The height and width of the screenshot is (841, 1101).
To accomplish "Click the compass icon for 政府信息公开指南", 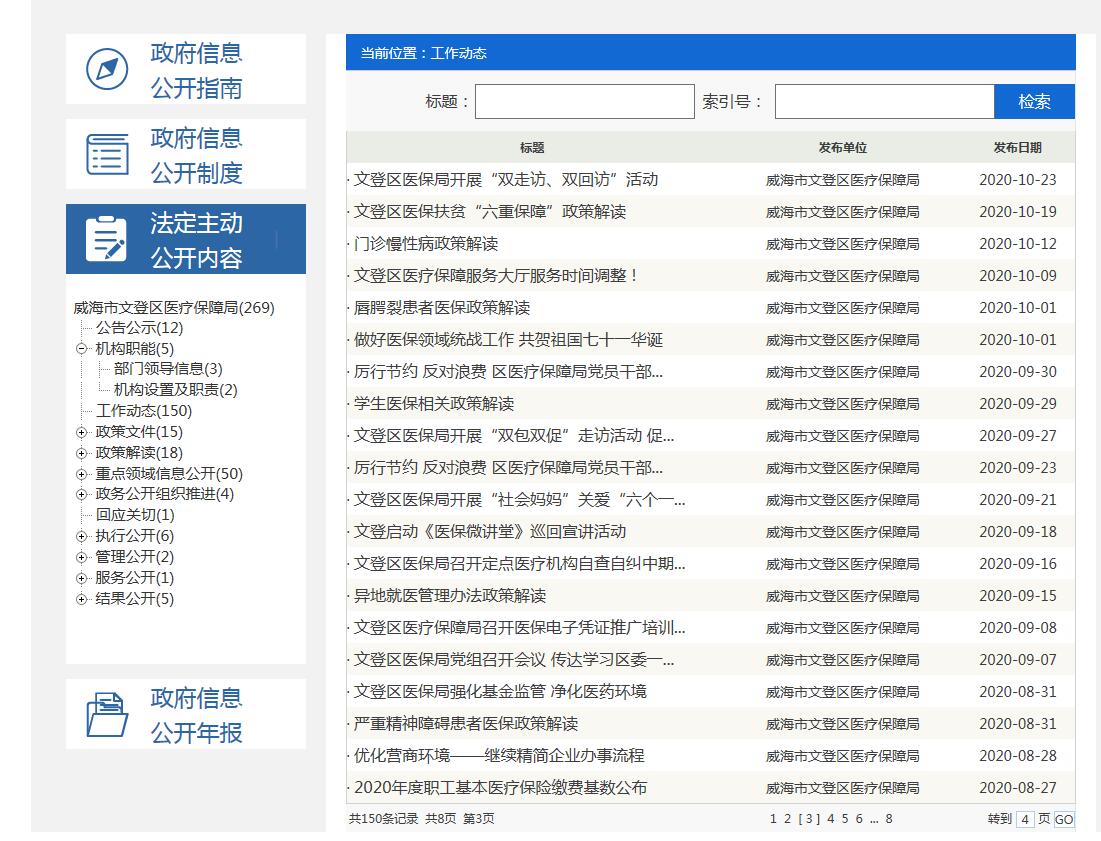I will pyautogui.click(x=107, y=70).
